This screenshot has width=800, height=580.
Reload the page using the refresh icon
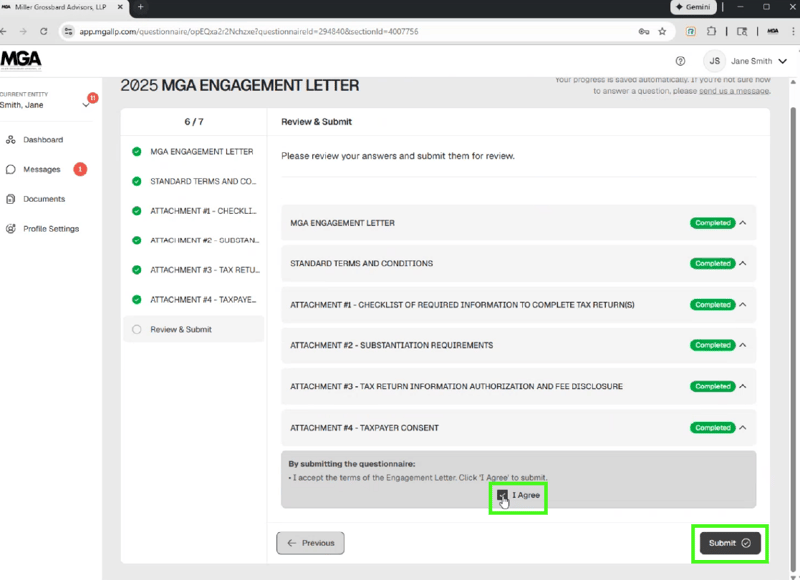[x=44, y=32]
